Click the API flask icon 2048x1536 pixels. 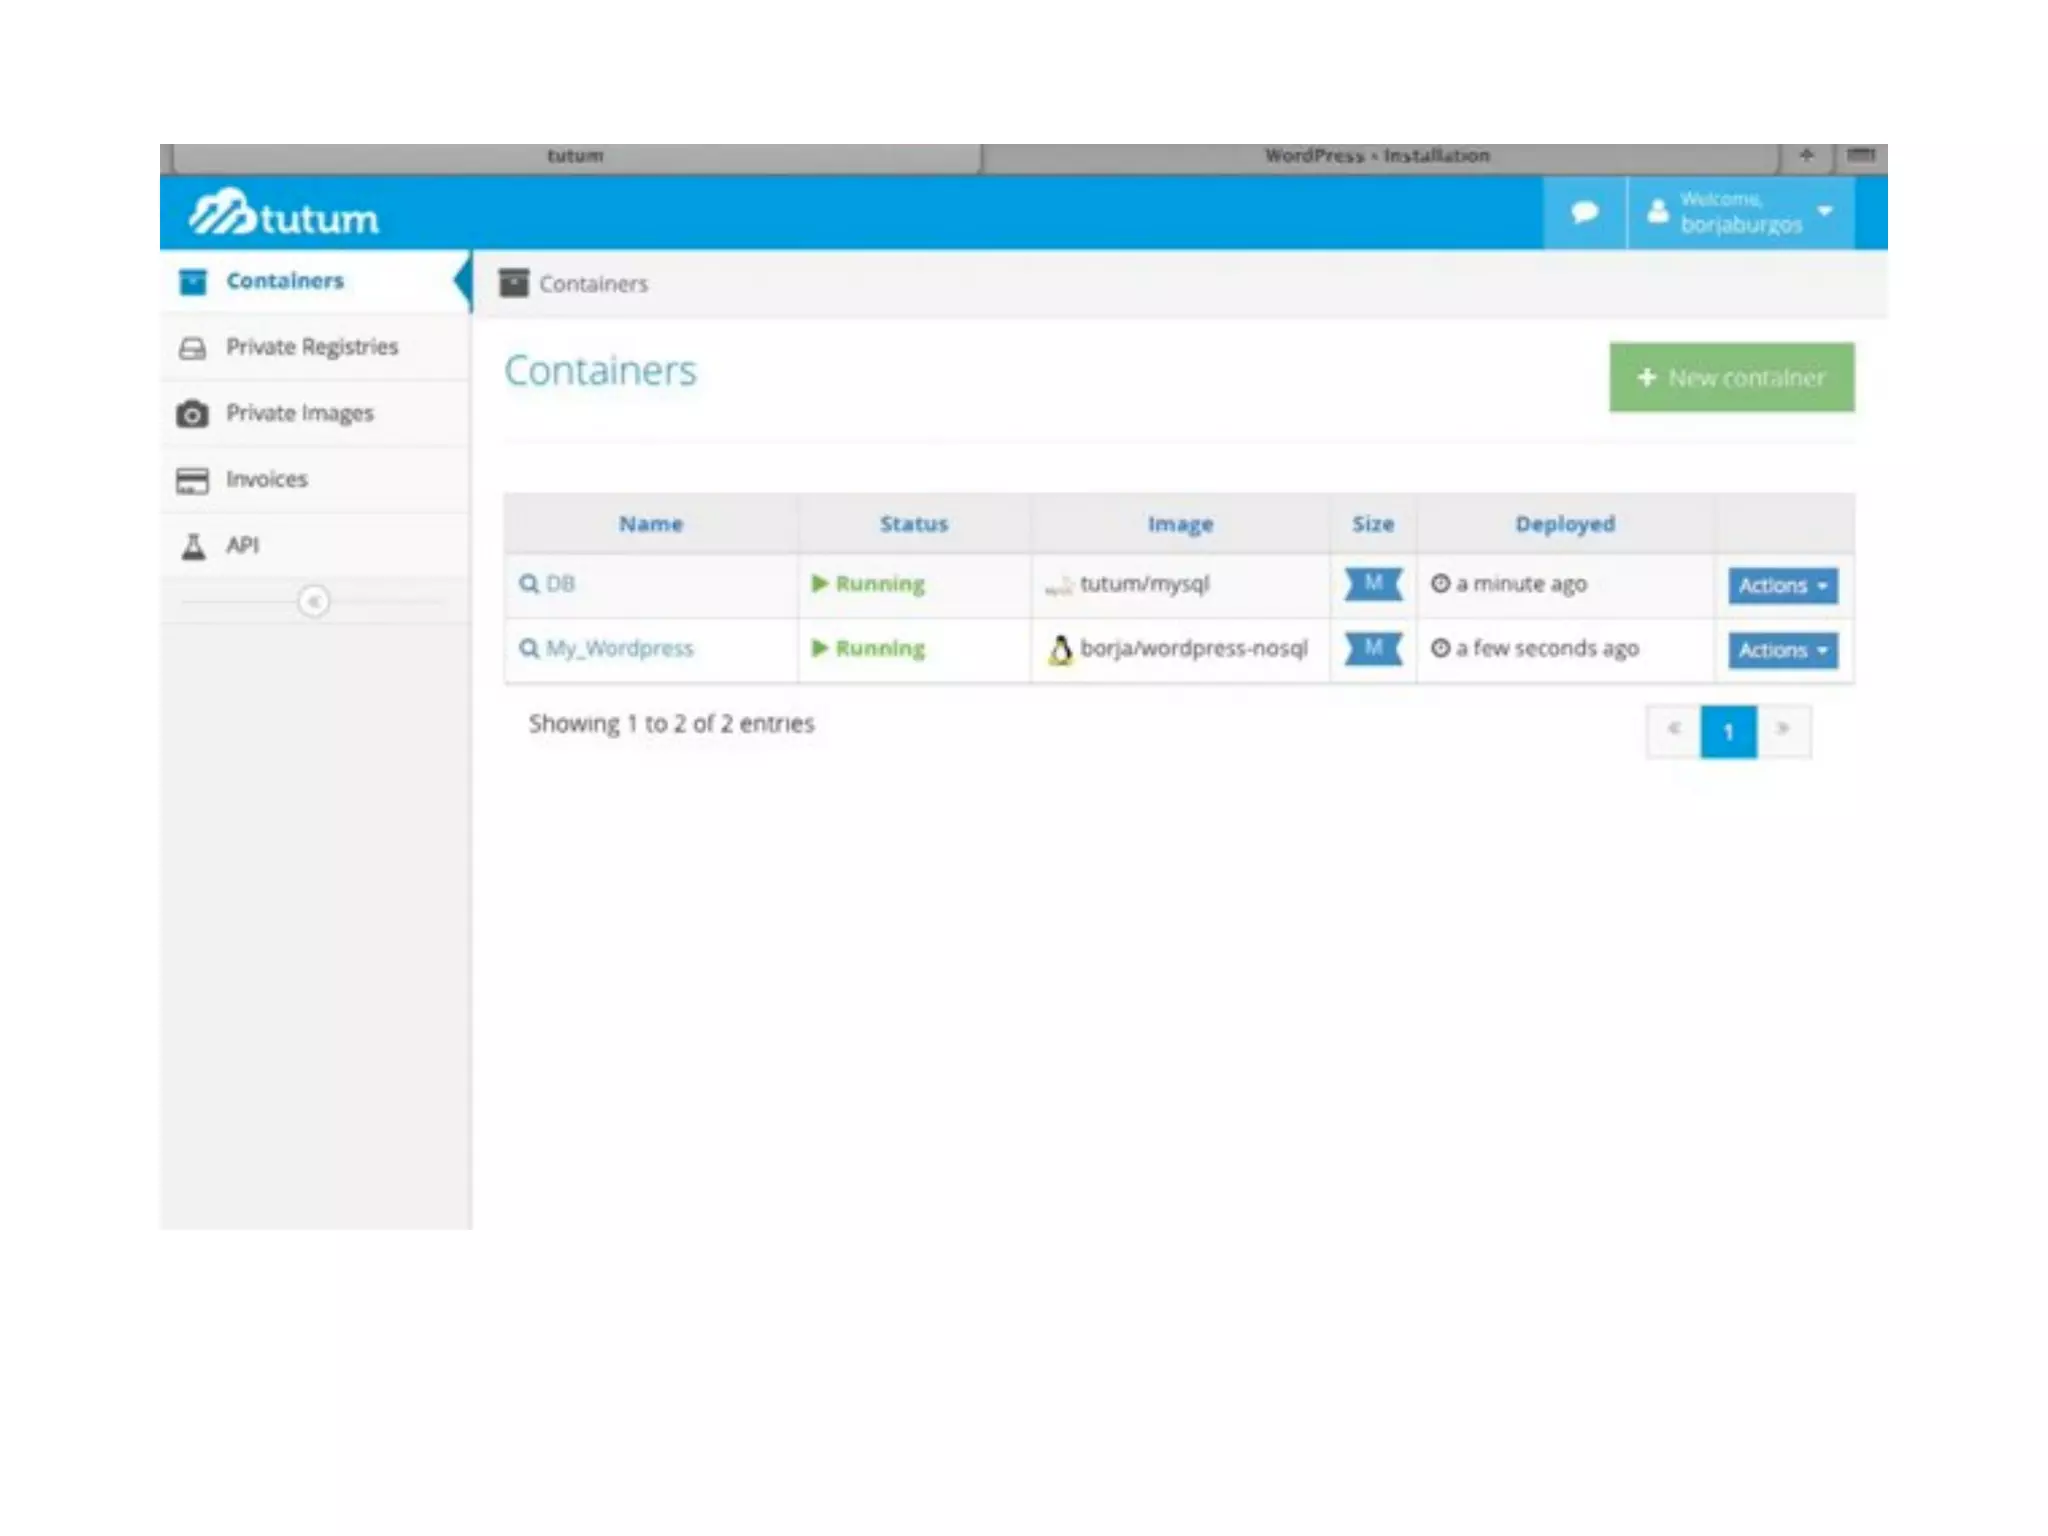[x=193, y=546]
